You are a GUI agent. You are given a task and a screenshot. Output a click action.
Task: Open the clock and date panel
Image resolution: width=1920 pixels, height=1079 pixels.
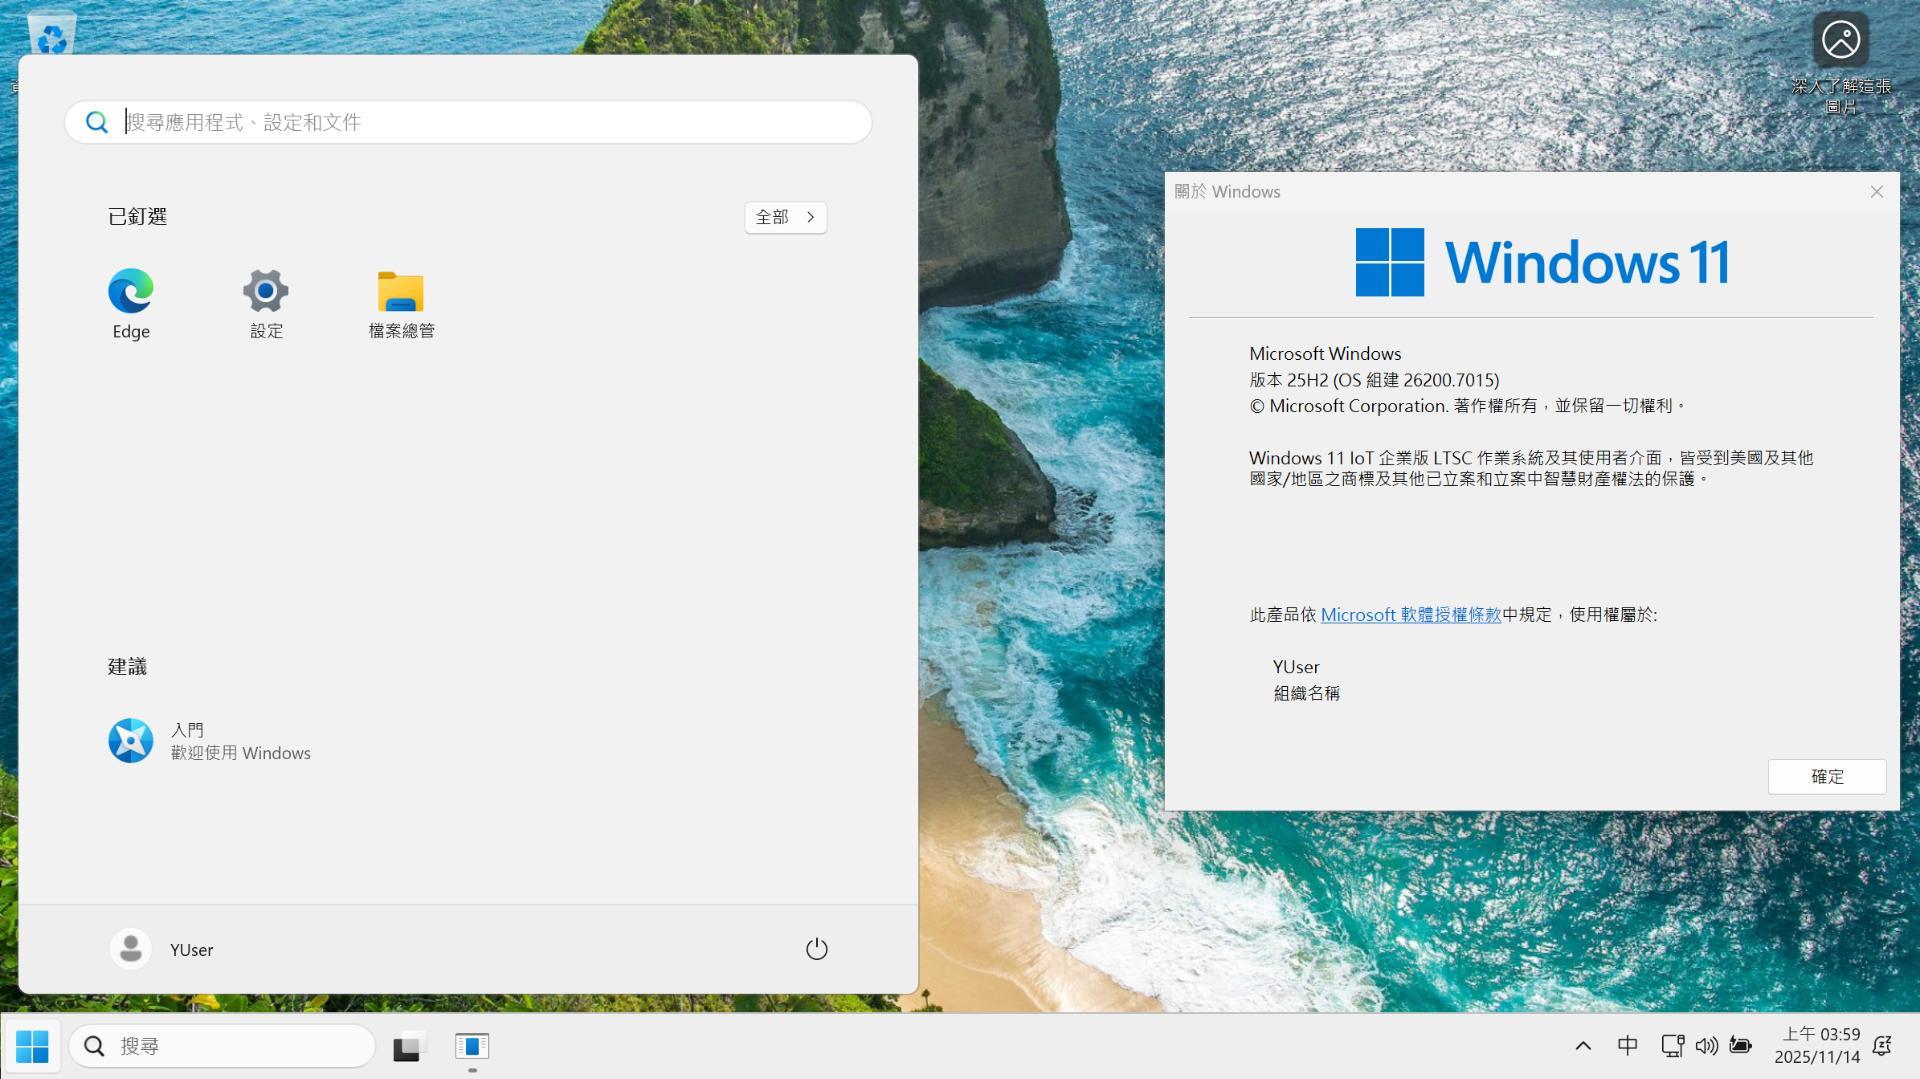1816,1046
